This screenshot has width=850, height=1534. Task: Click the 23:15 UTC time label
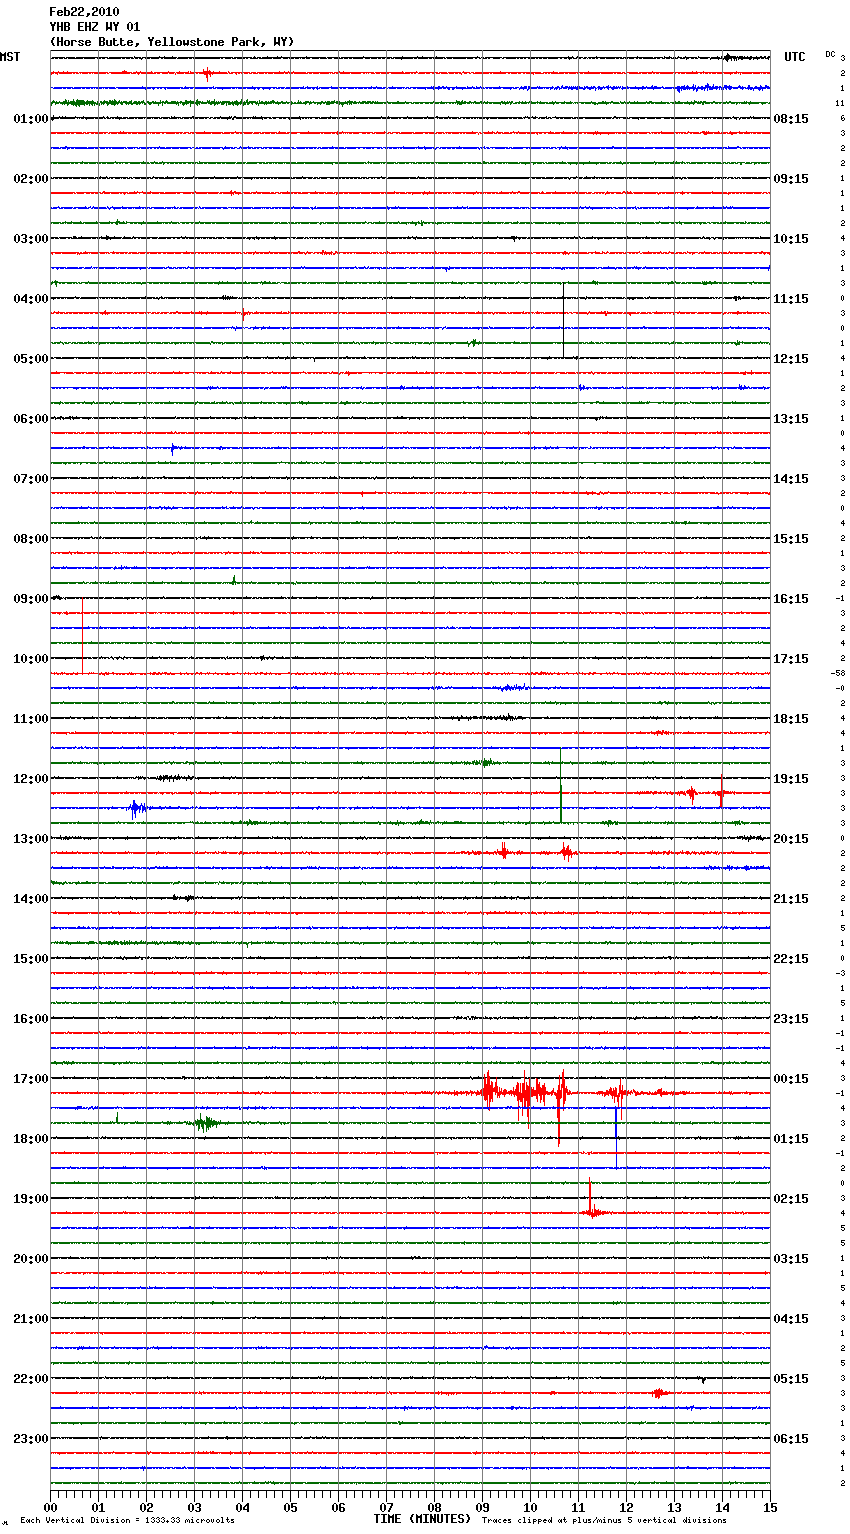point(791,1019)
